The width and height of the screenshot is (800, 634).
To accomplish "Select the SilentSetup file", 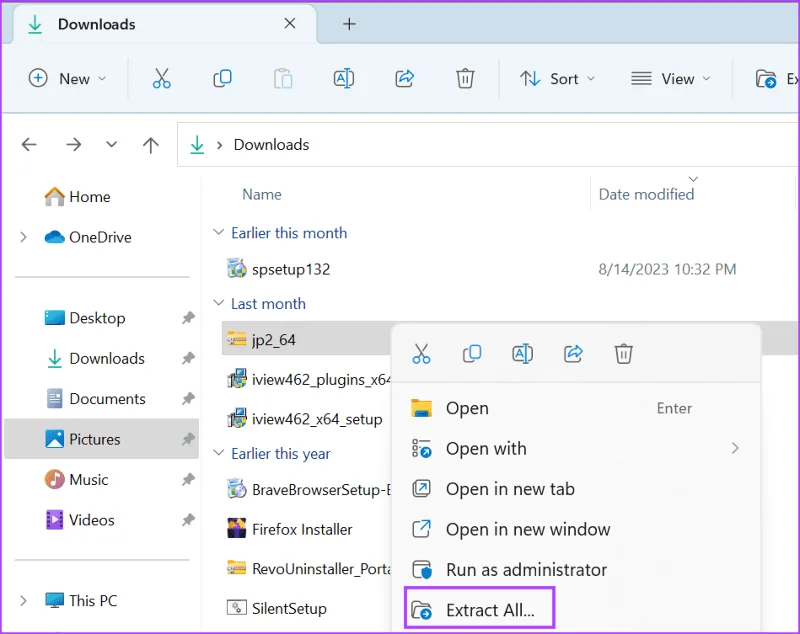I will (x=277, y=608).
